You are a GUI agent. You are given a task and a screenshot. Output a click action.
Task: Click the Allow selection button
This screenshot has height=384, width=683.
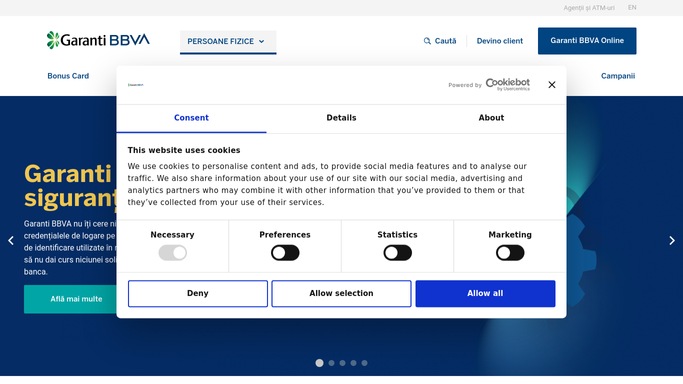coord(342,293)
